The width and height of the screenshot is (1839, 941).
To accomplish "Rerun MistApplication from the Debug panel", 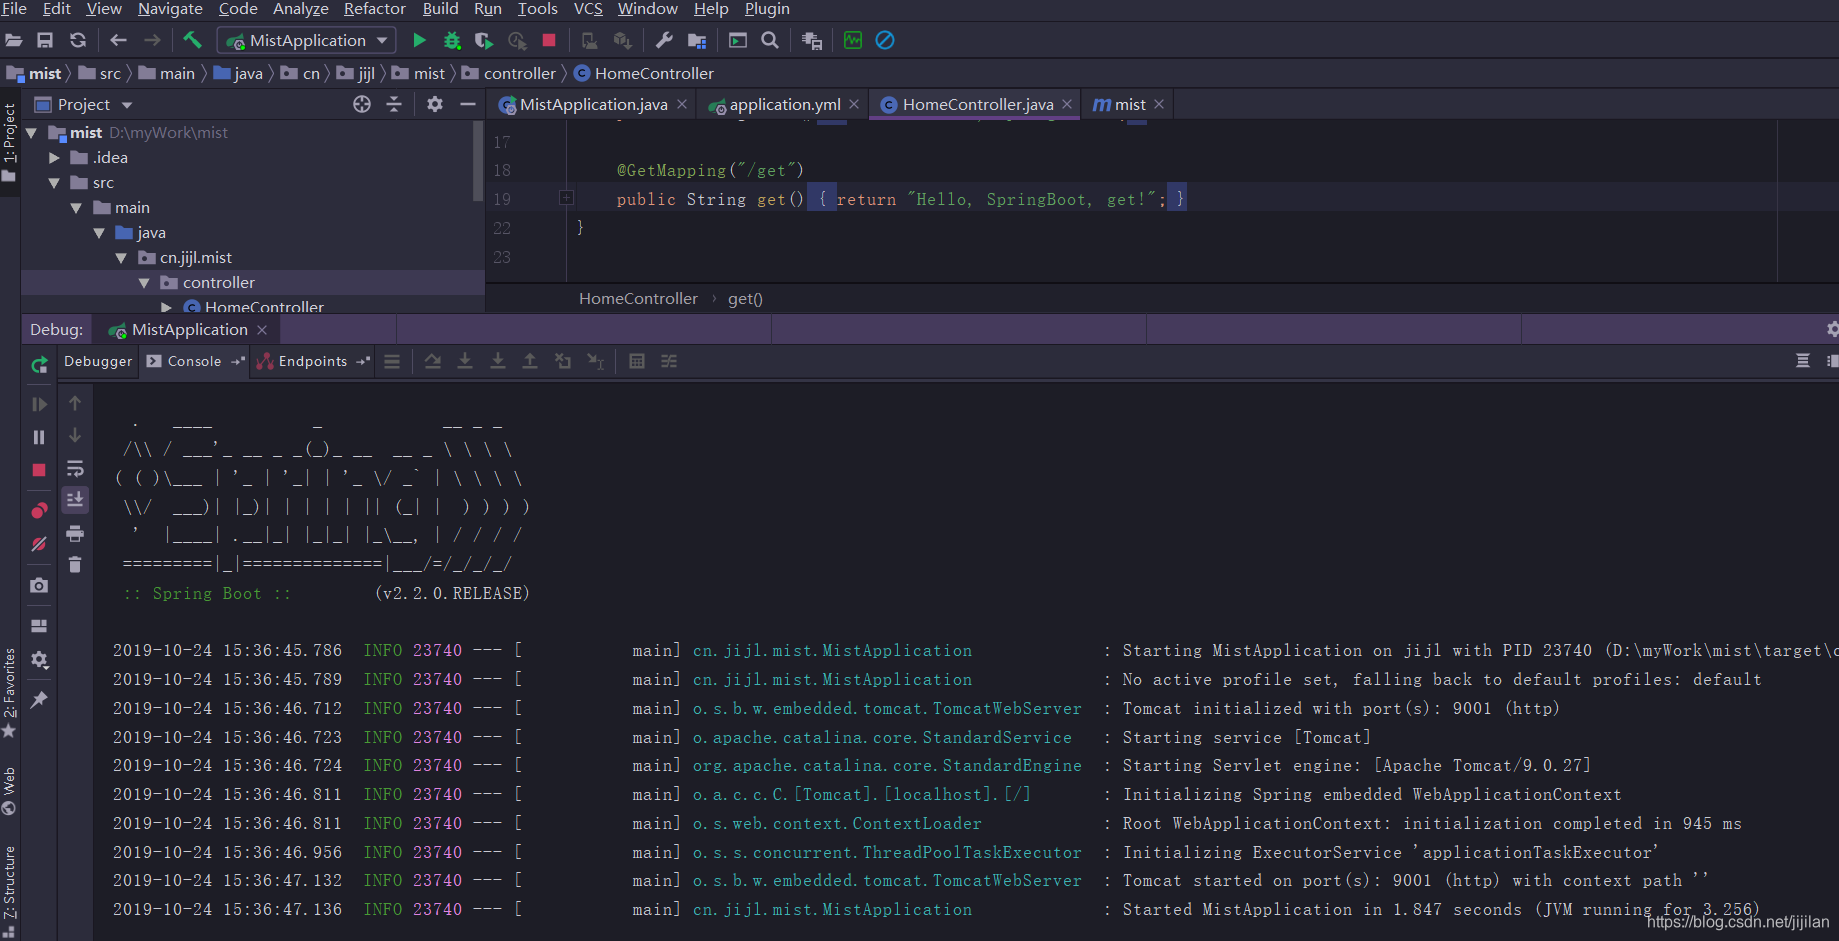I will pyautogui.click(x=39, y=365).
